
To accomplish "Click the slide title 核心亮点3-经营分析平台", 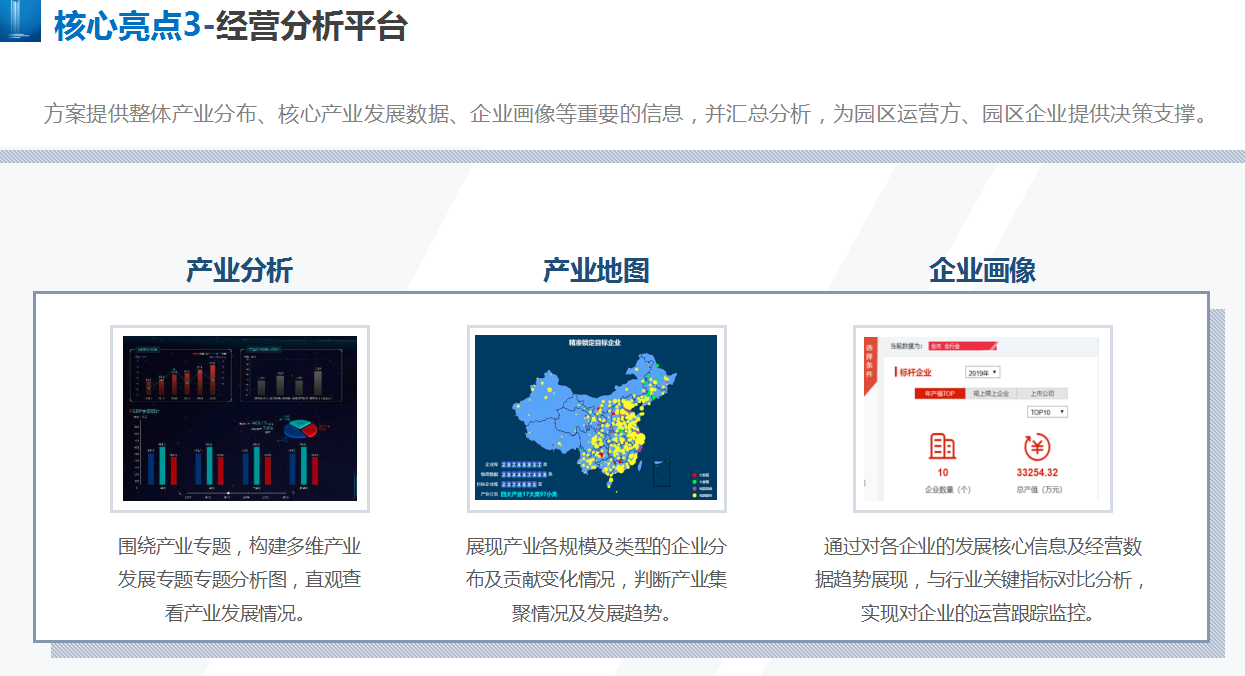I will point(231,26).
